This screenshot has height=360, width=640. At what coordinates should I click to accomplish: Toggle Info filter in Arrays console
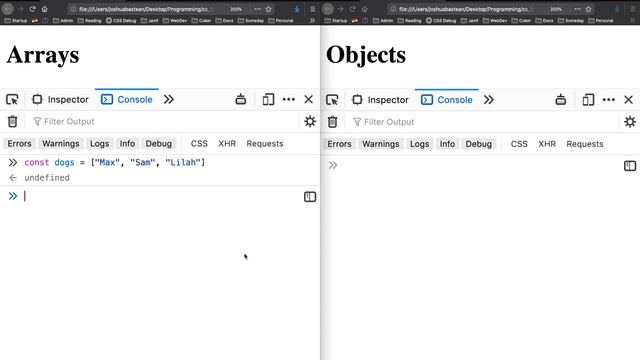127,144
